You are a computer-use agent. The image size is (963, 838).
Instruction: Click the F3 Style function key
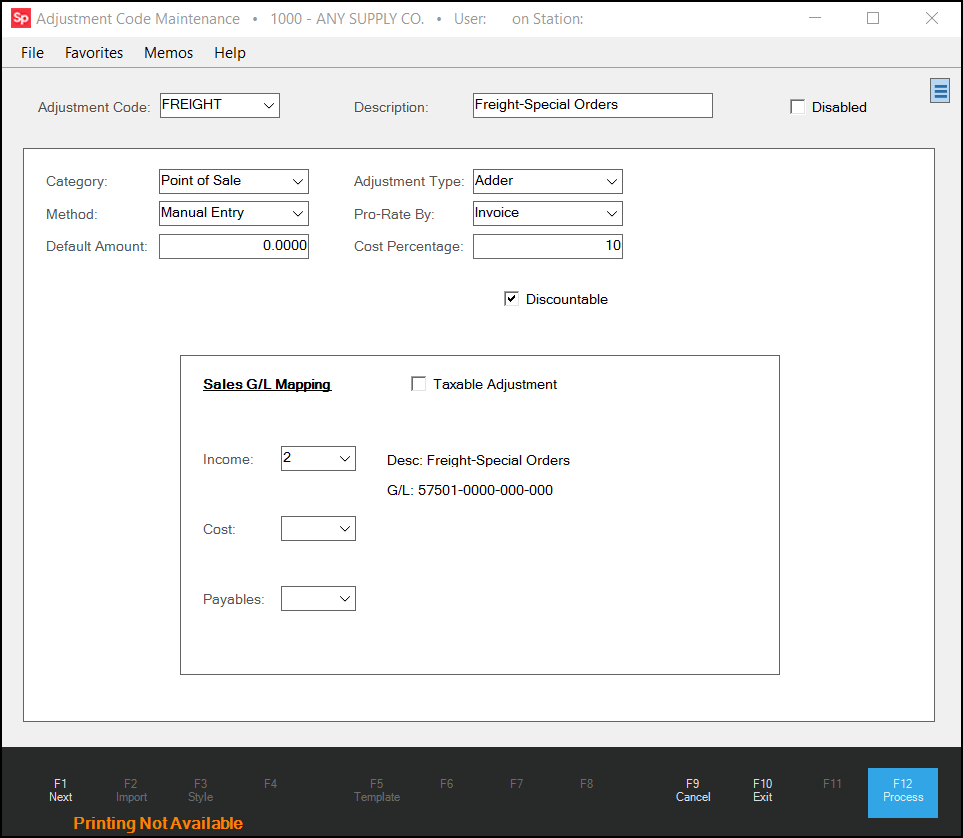200,790
